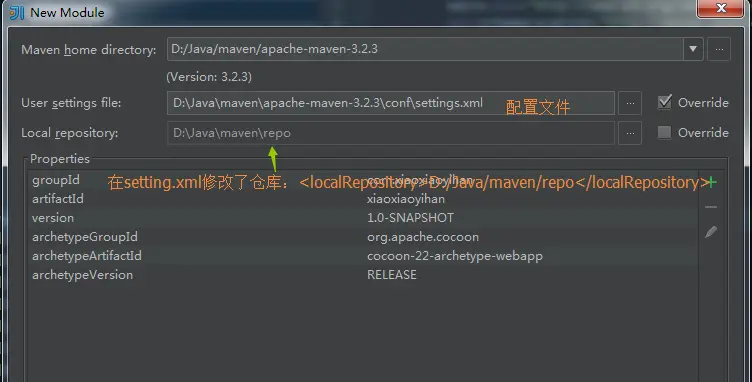Select the archetypeArtifactId property row
The width and height of the screenshot is (752, 382).
(x=363, y=256)
